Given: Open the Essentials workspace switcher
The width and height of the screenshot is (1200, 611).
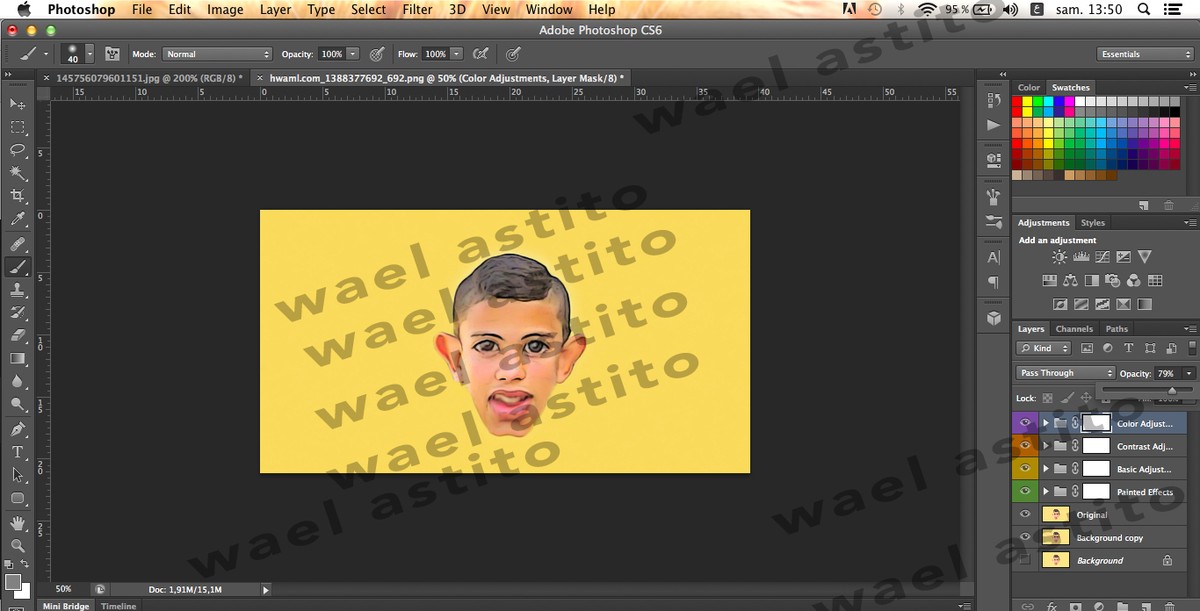Looking at the screenshot, I should (1145, 54).
